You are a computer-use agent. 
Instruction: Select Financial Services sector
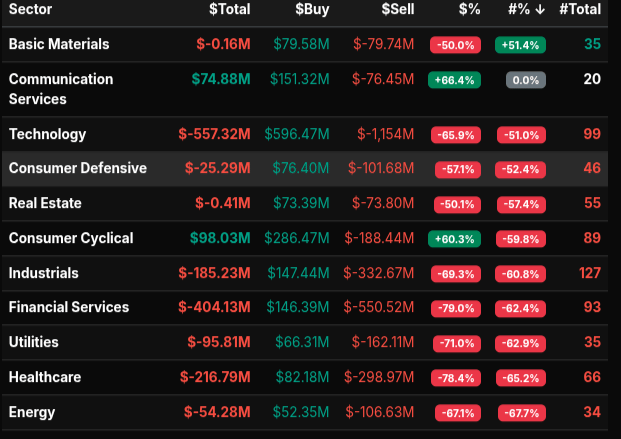68,307
